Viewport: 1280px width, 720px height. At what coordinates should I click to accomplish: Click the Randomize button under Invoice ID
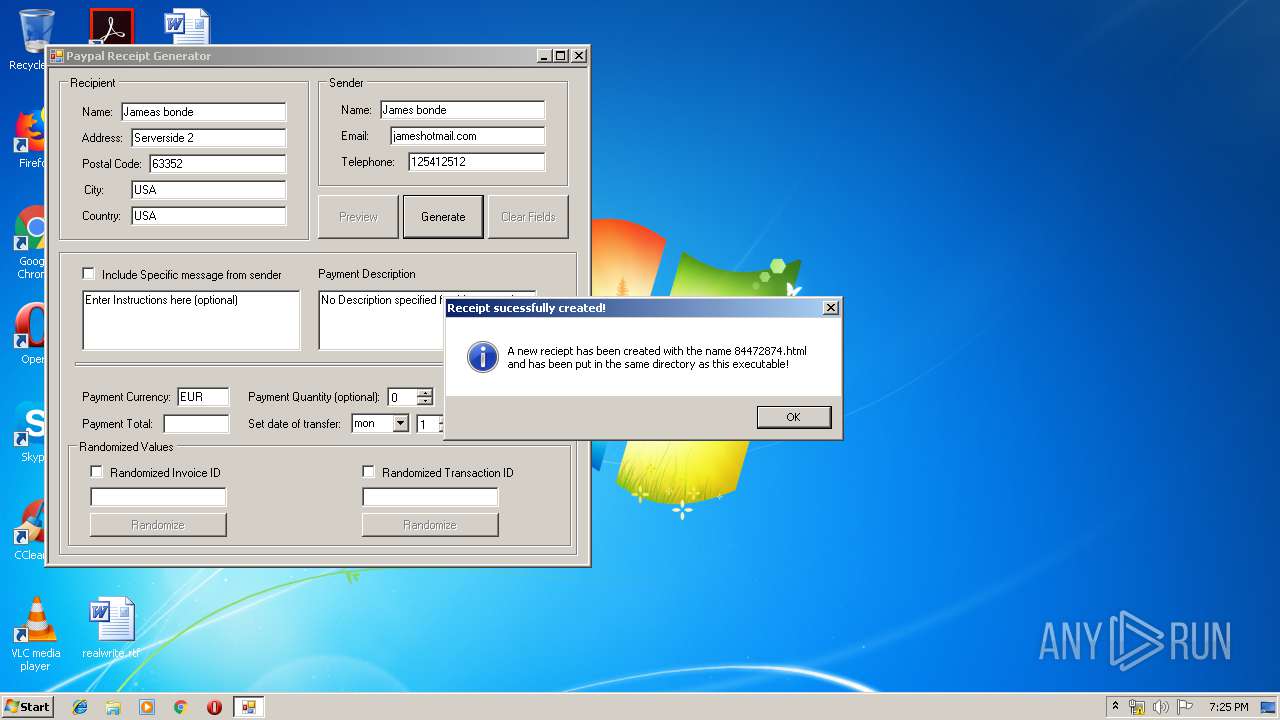pyautogui.click(x=158, y=525)
